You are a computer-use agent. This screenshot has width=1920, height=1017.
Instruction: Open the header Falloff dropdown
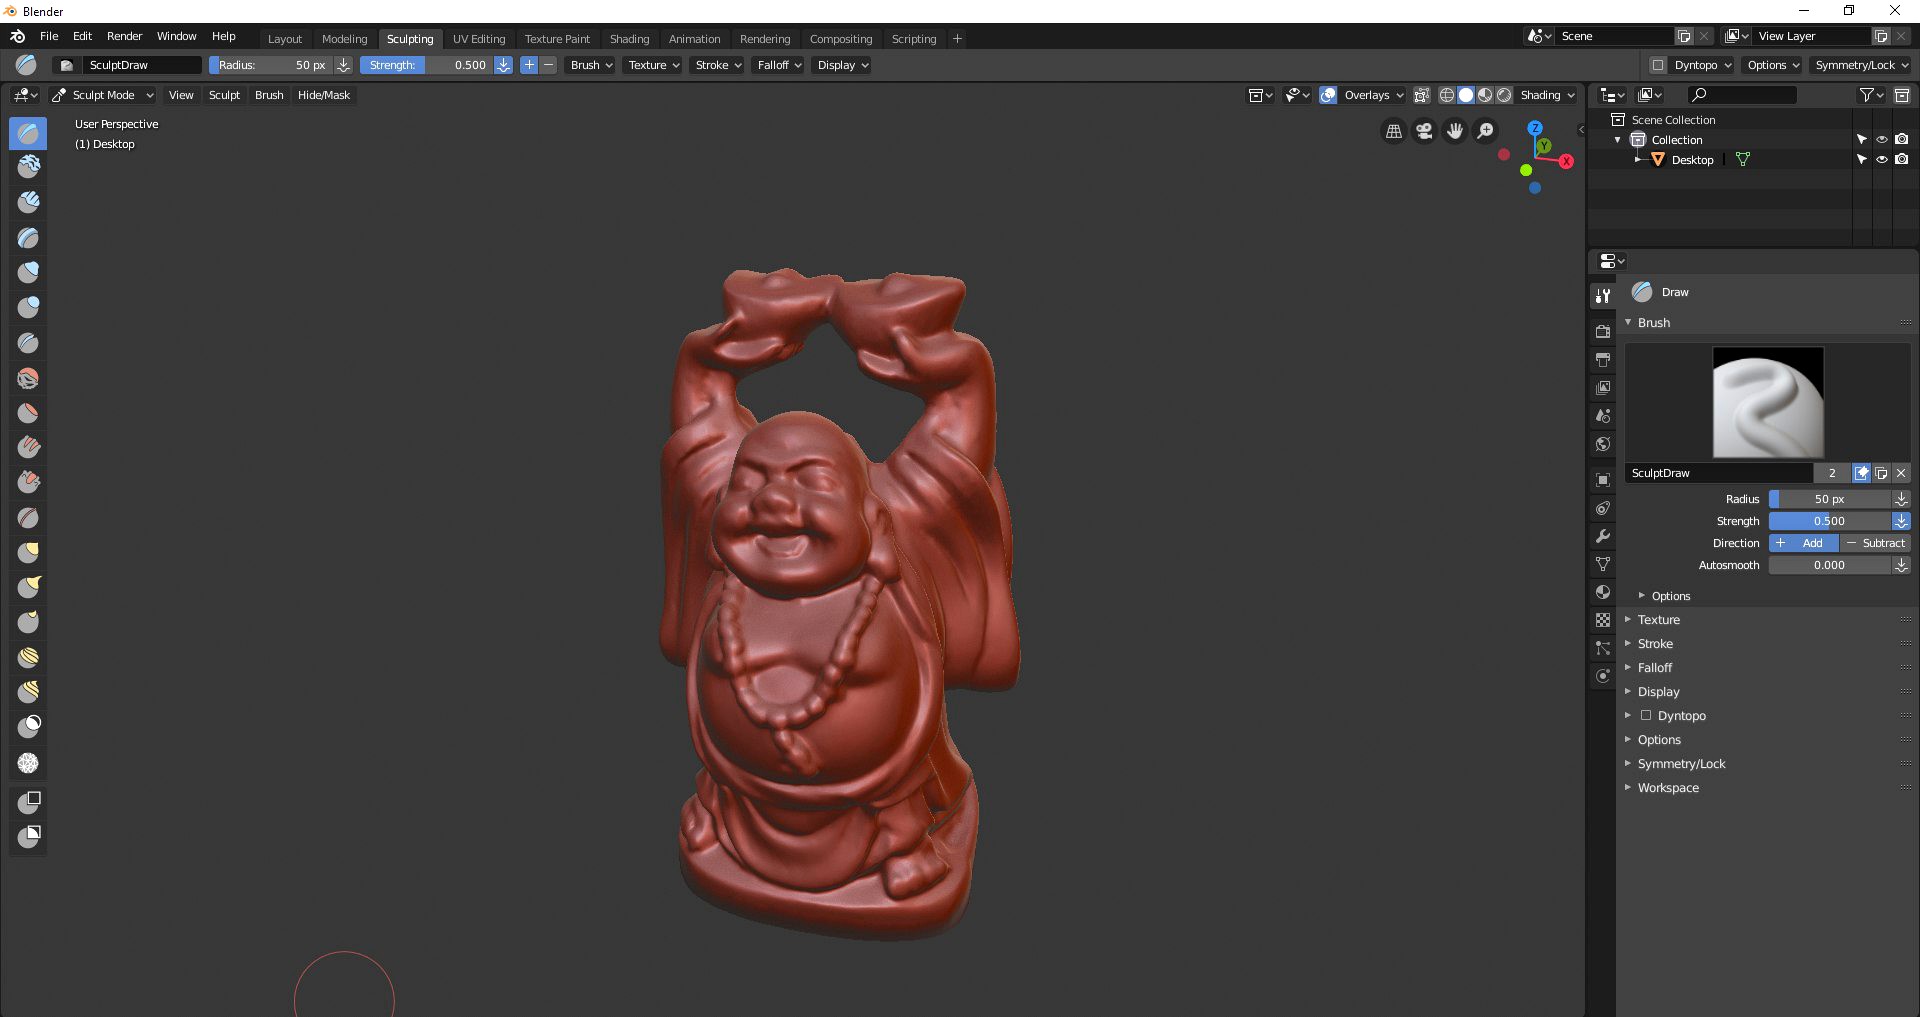(x=779, y=65)
